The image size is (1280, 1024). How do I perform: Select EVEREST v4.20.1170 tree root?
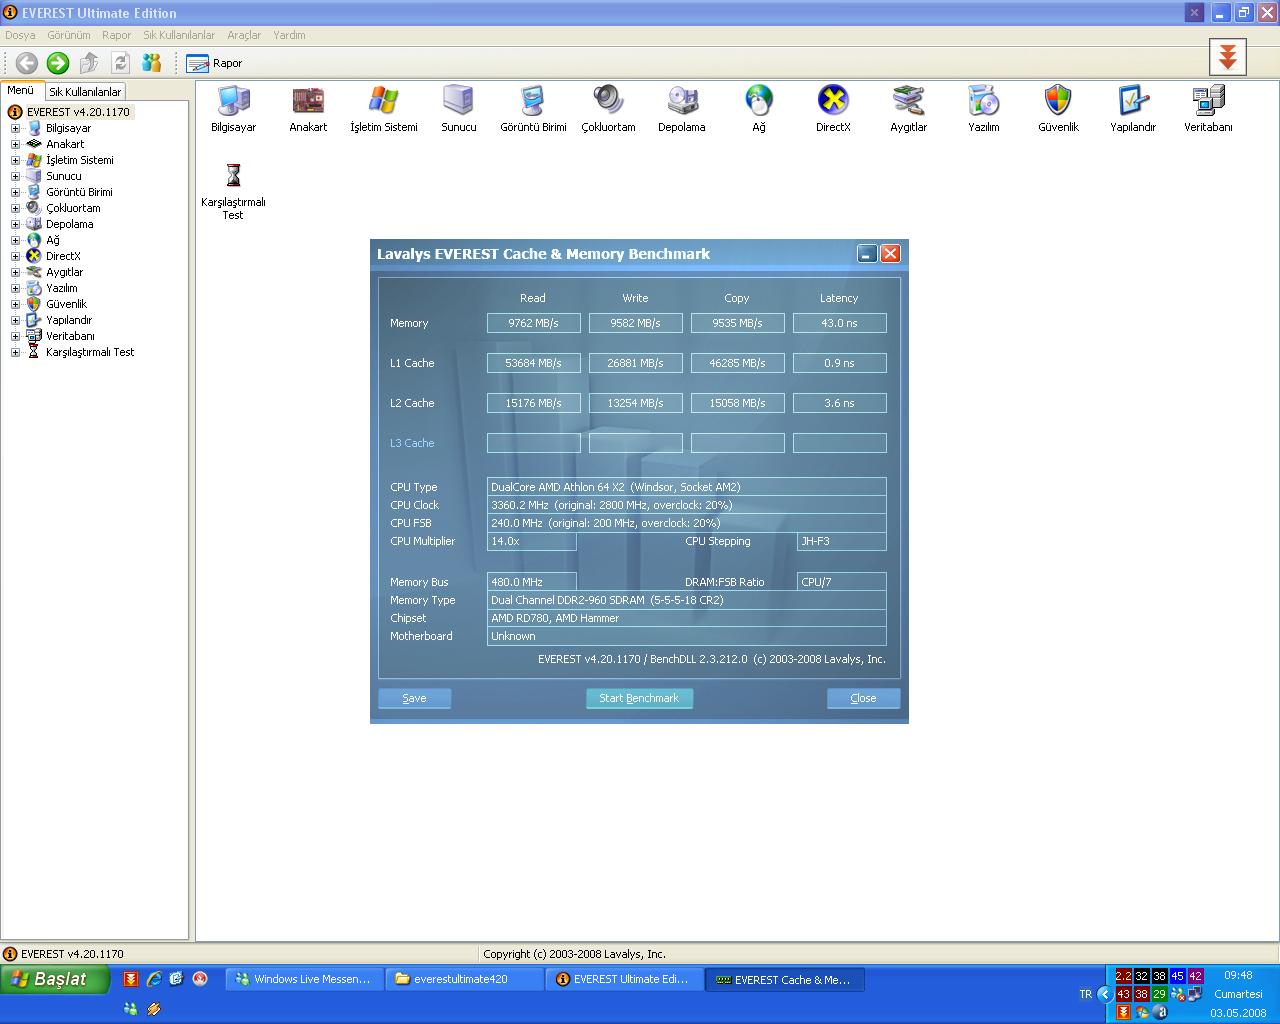pos(78,112)
